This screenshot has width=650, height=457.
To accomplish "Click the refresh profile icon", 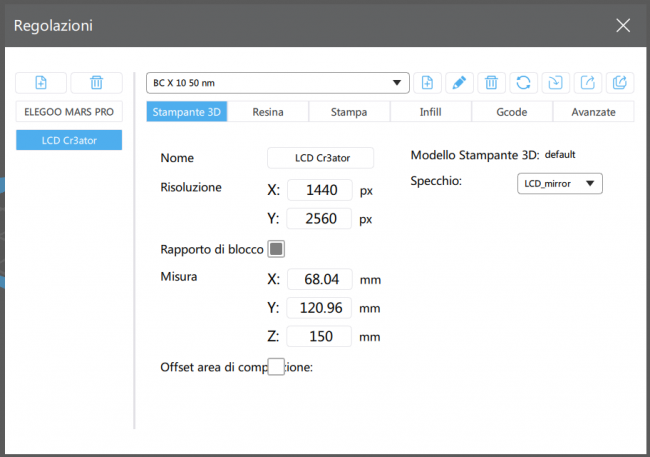I will (x=521, y=82).
